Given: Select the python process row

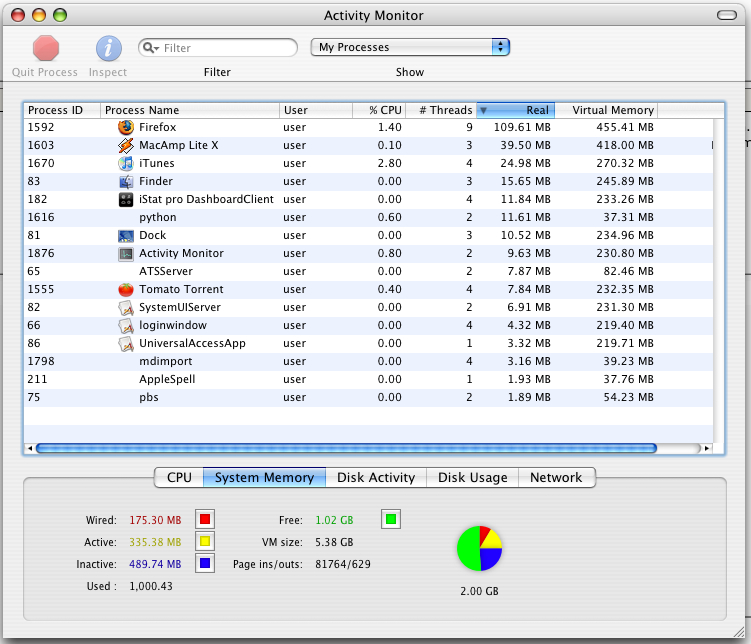Looking at the screenshot, I should [368, 217].
